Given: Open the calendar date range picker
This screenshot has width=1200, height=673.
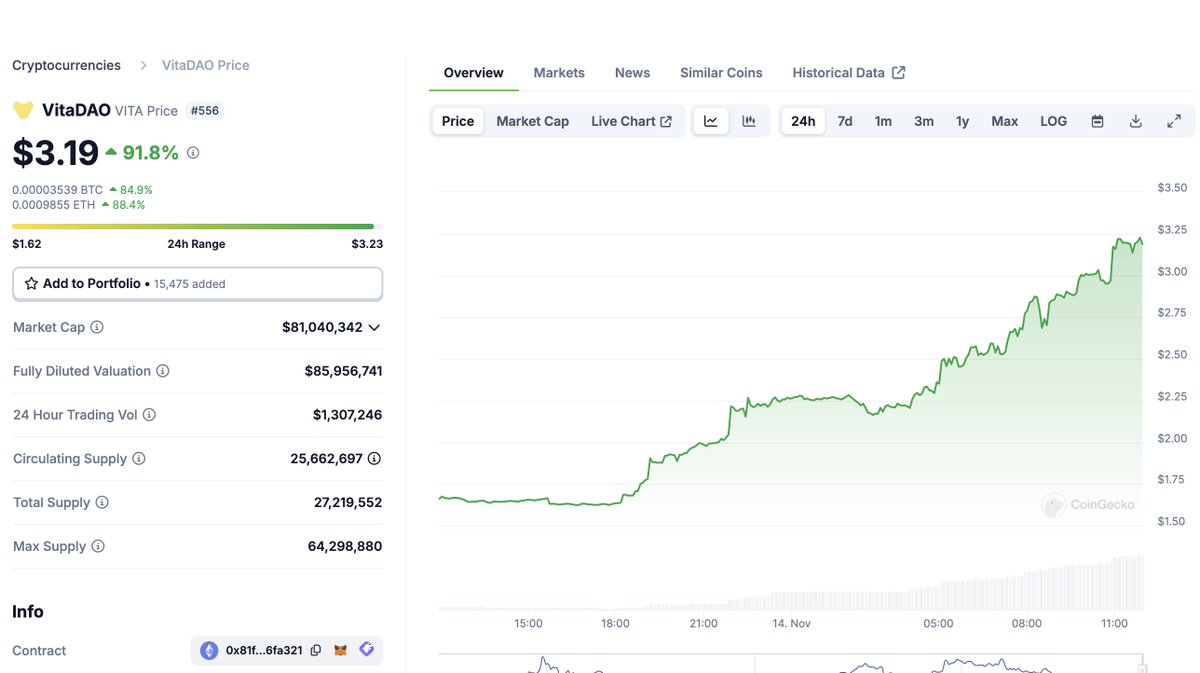Looking at the screenshot, I should click(x=1097, y=121).
